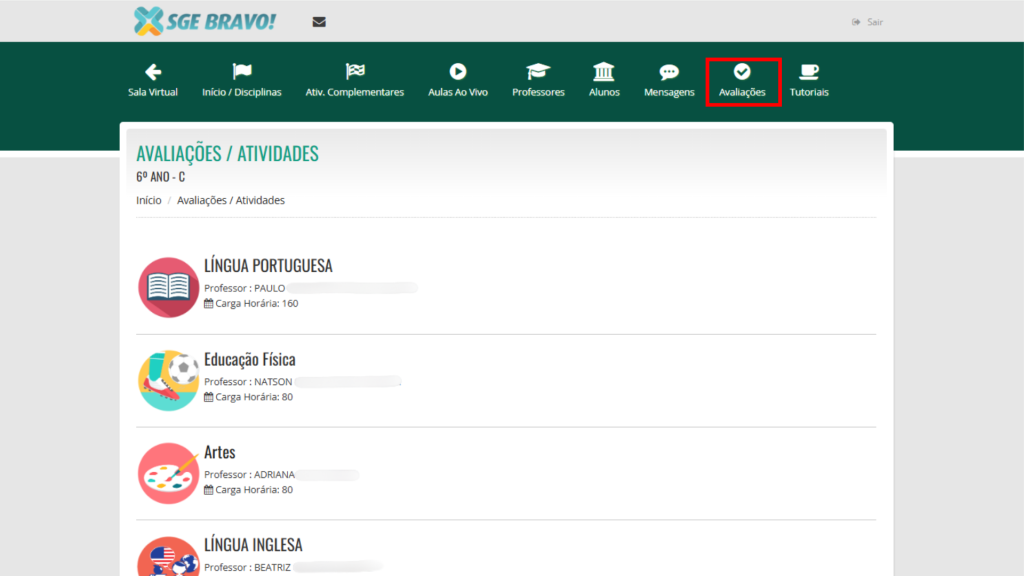Open the Língua Inglesa flags thumbnail
The width and height of the screenshot is (1024, 576).
coord(168,558)
